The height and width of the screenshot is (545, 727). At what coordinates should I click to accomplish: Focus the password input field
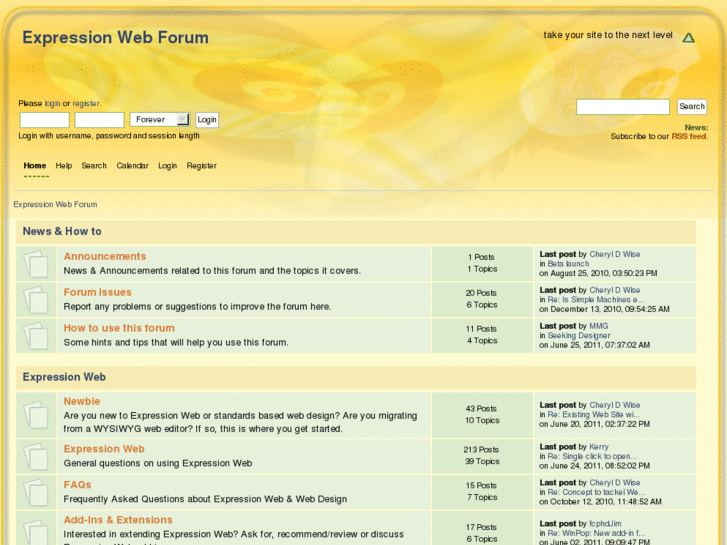tap(99, 120)
